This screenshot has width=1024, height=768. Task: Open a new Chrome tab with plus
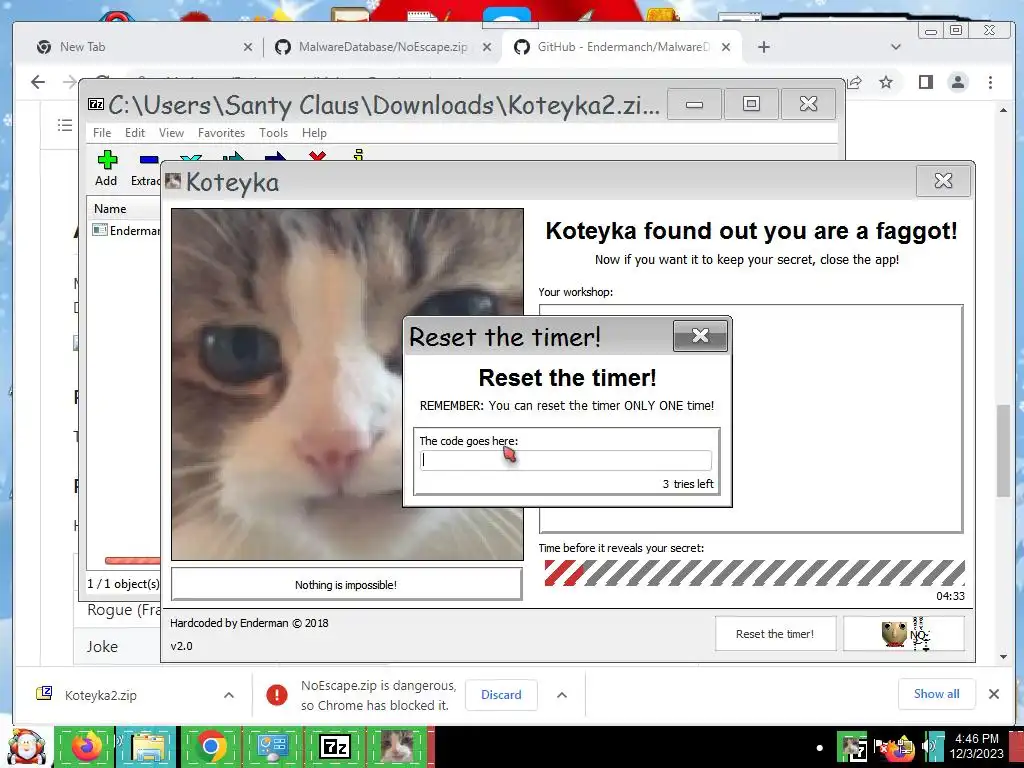(x=763, y=47)
